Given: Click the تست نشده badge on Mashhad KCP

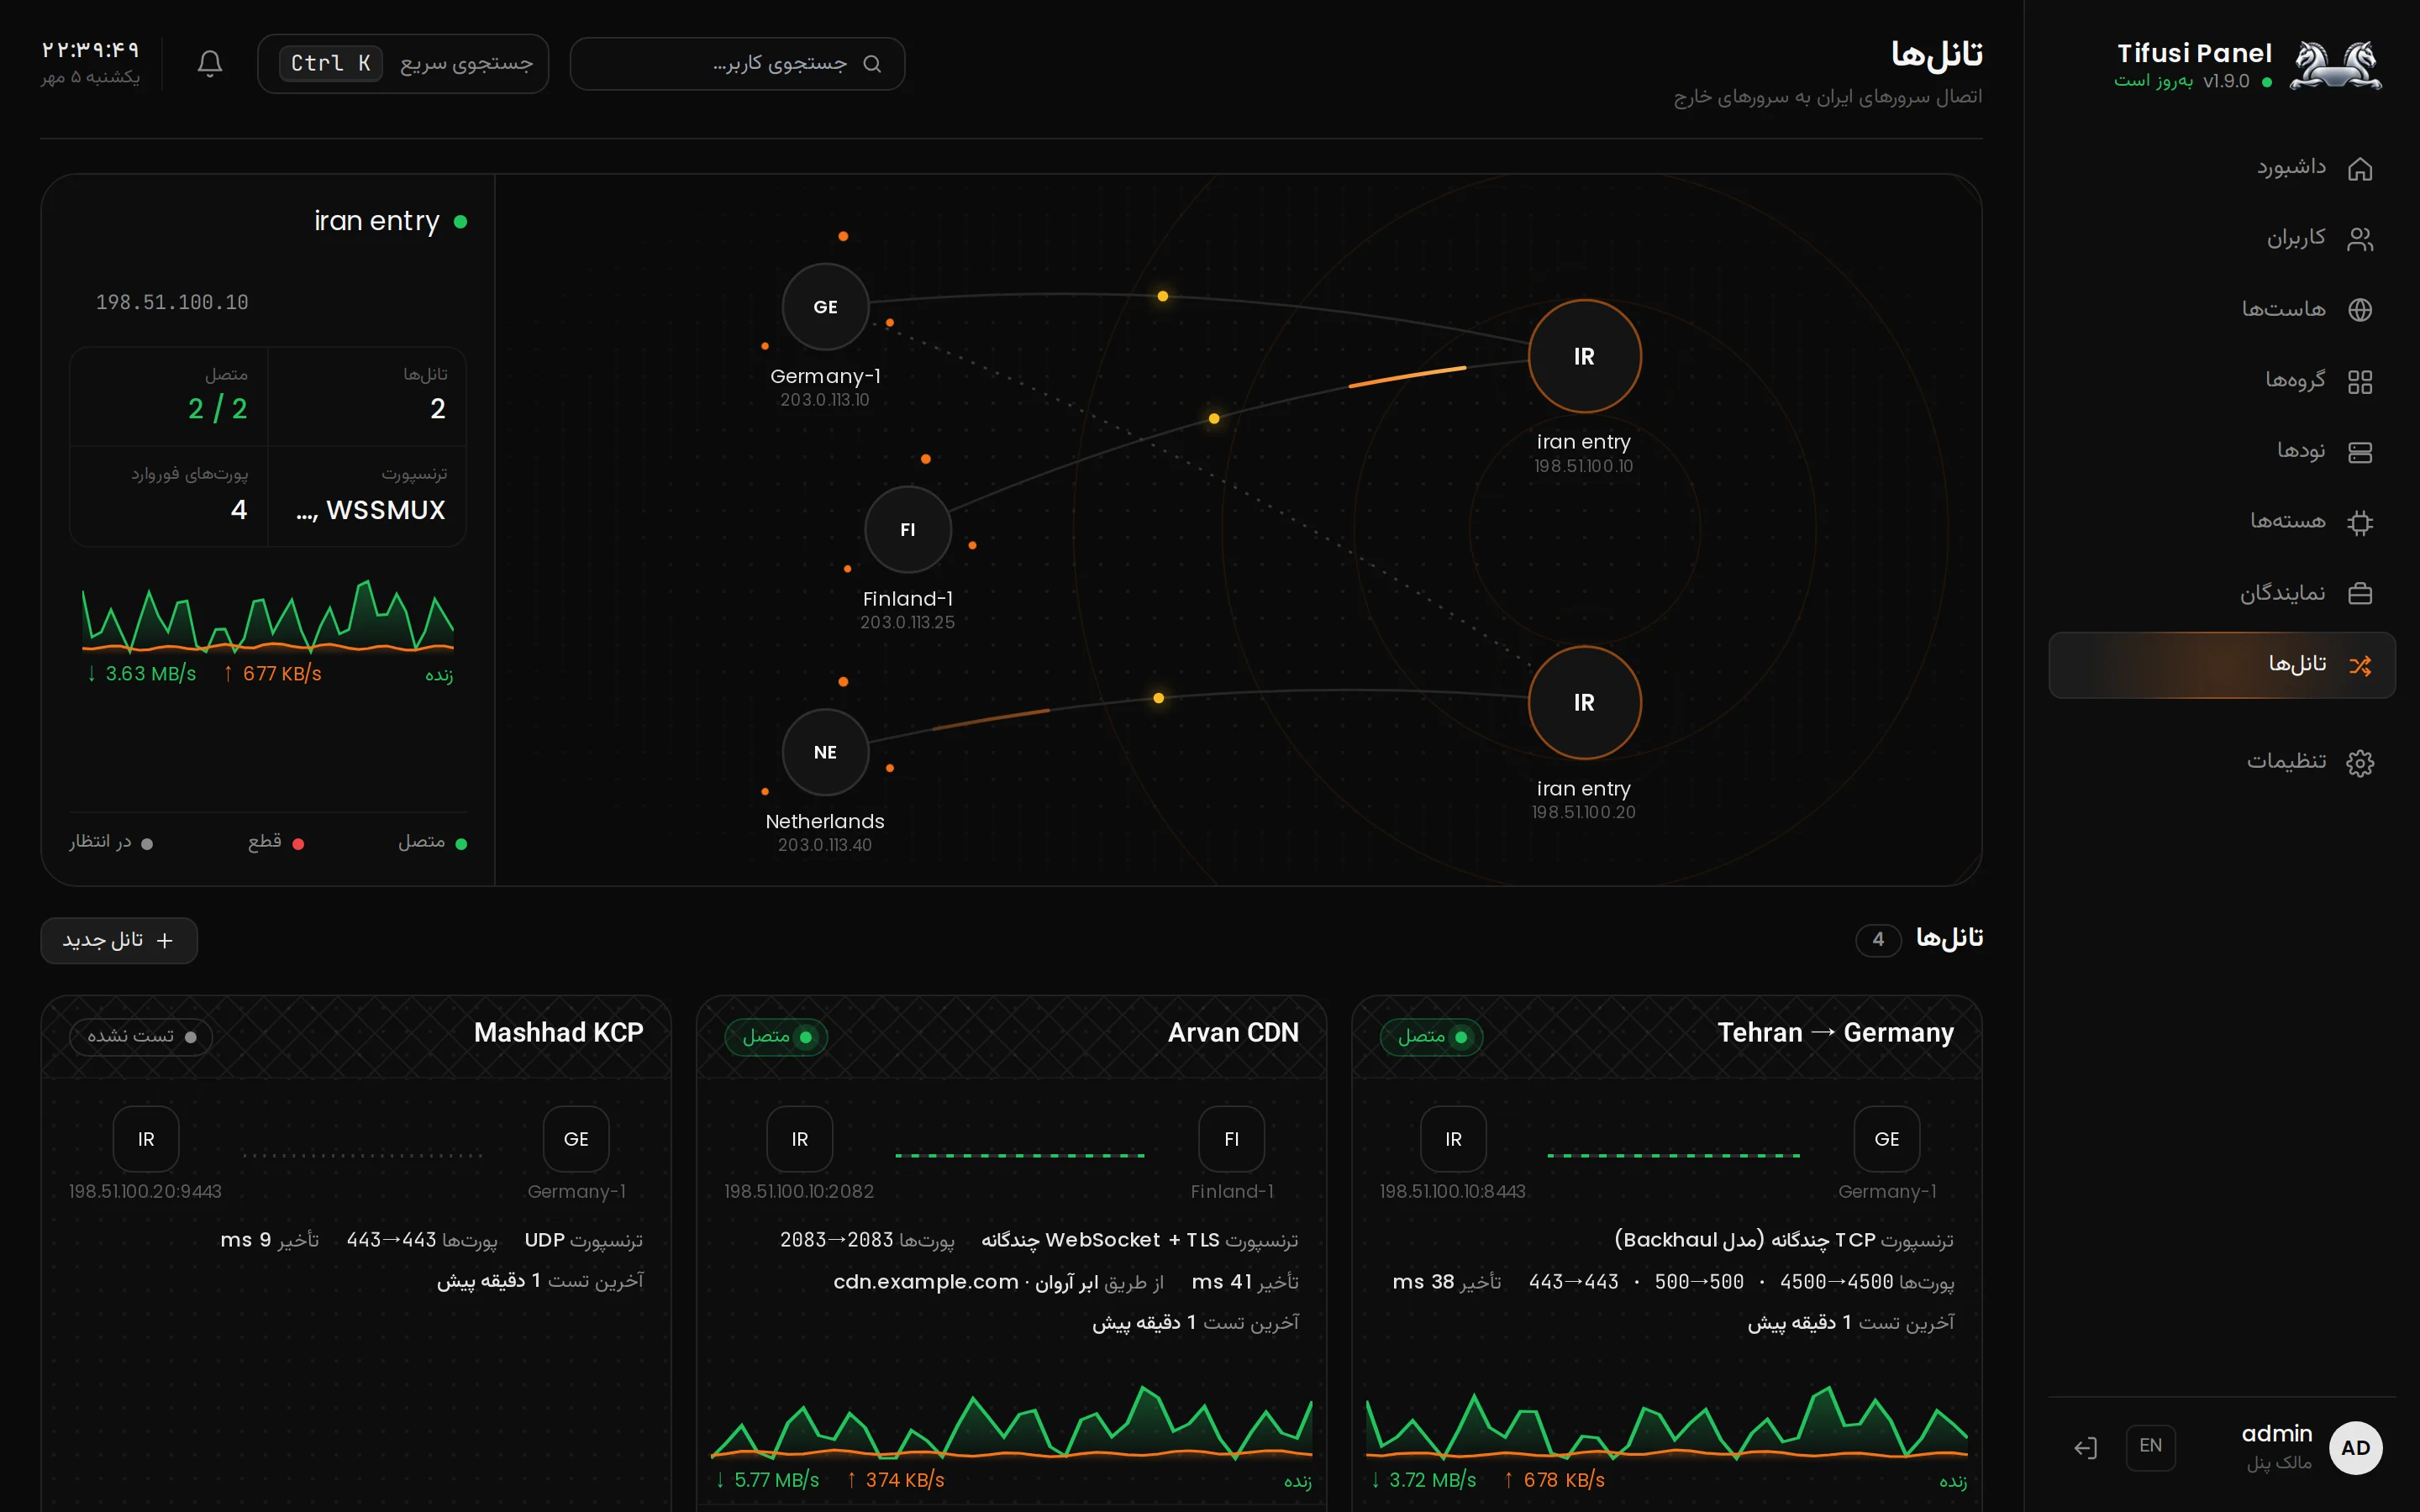Looking at the screenshot, I should [141, 1036].
